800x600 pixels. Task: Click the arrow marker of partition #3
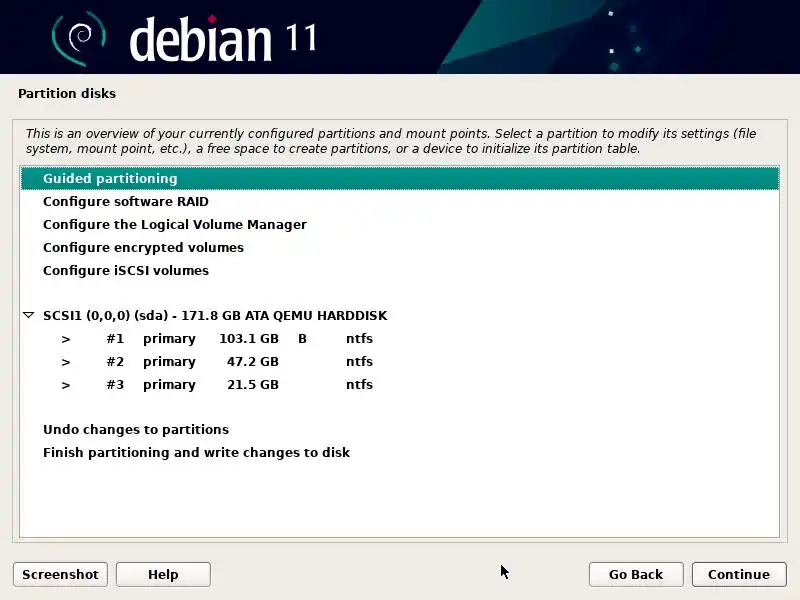[x=66, y=385]
